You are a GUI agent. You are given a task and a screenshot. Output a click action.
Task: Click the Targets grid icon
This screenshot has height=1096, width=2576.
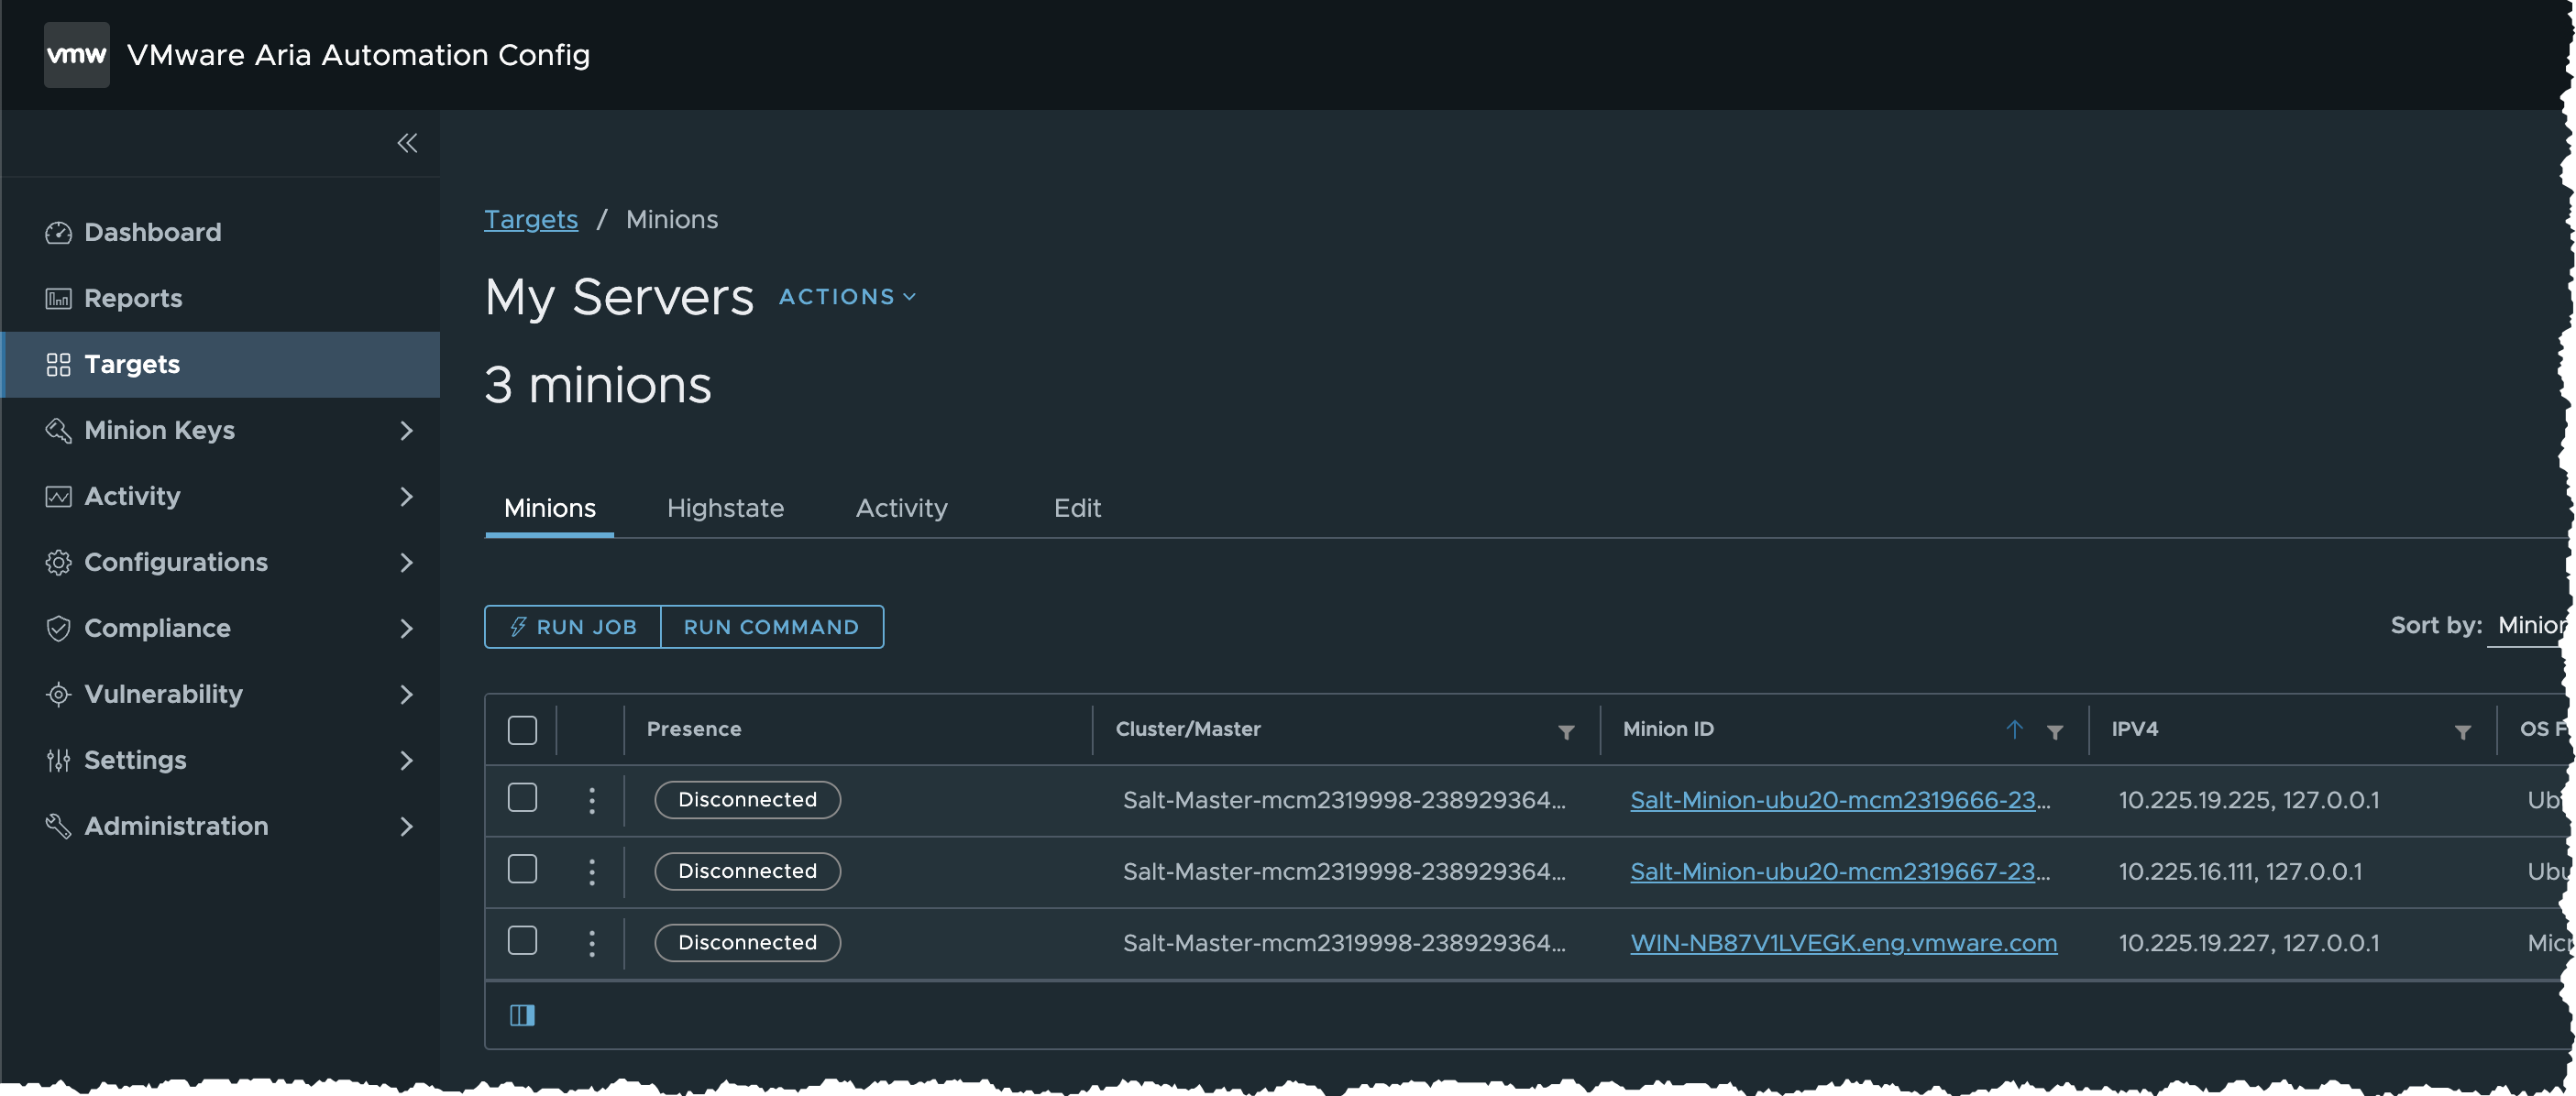coord(58,365)
